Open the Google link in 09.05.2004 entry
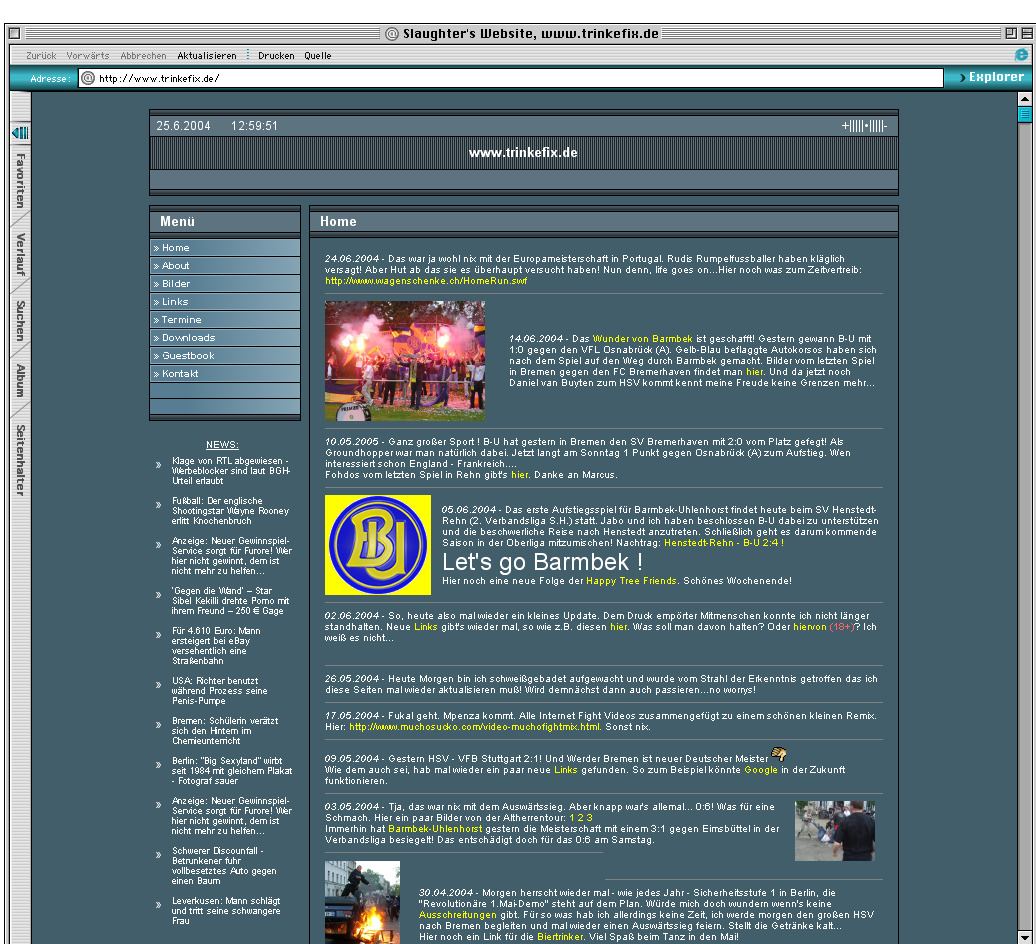 pyautogui.click(x=760, y=770)
